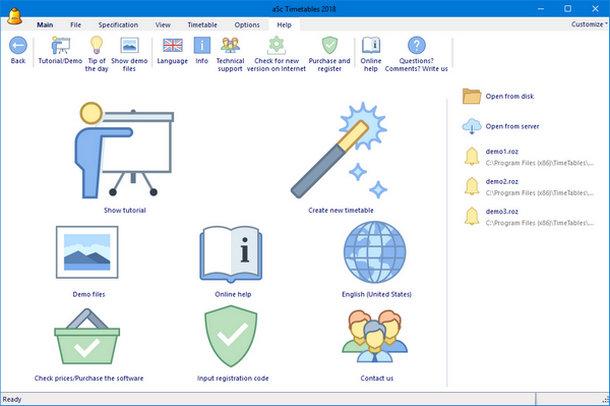610x406 pixels.
Task: Click Questions? Comments? Write us
Action: pyautogui.click(x=416, y=54)
